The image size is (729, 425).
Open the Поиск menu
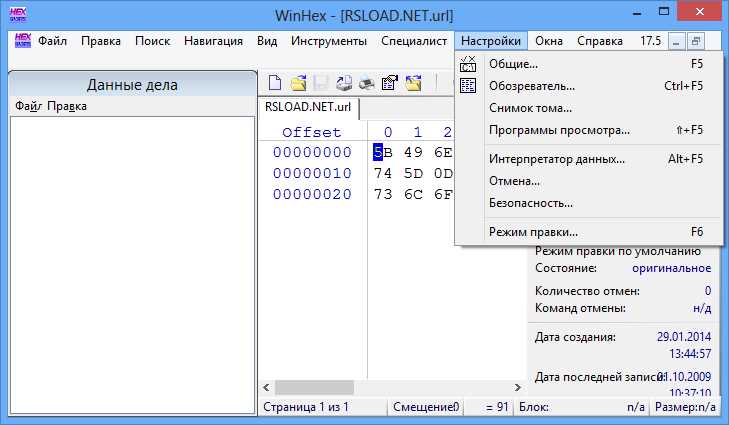coord(152,41)
